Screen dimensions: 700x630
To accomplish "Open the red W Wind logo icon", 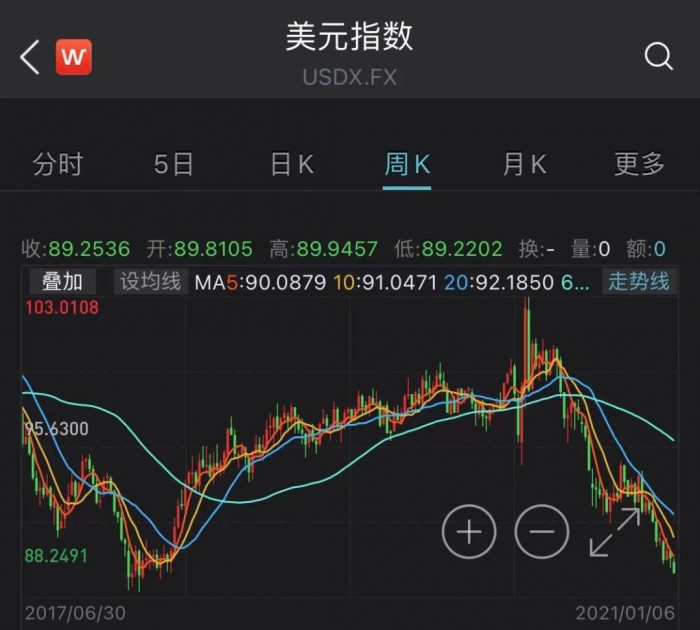I will [x=74, y=57].
